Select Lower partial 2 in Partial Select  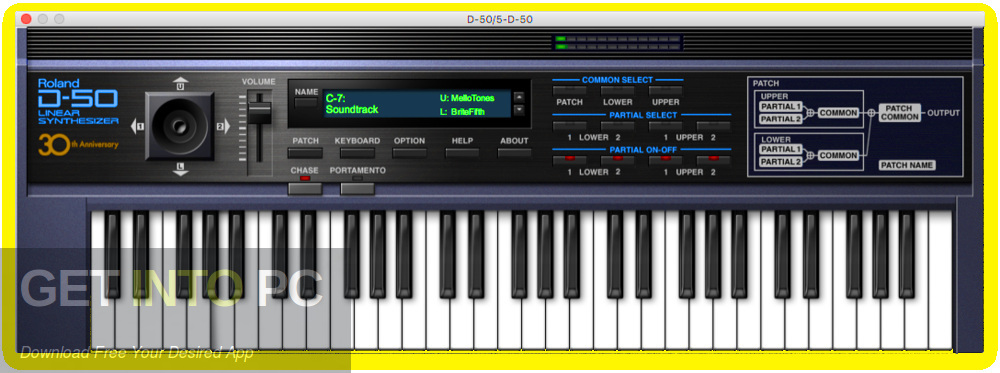tap(617, 126)
